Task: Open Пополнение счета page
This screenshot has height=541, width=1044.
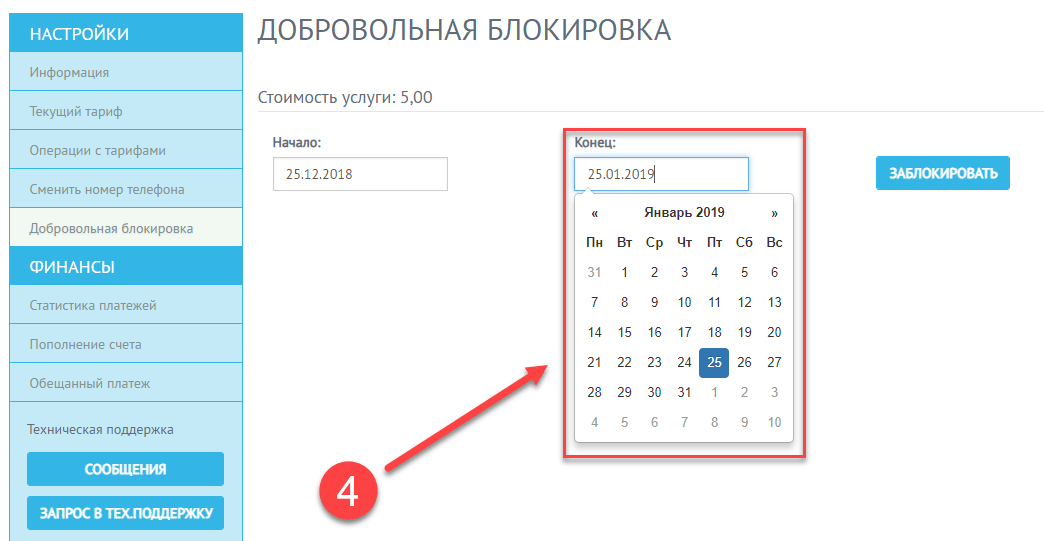Action: click(x=126, y=344)
